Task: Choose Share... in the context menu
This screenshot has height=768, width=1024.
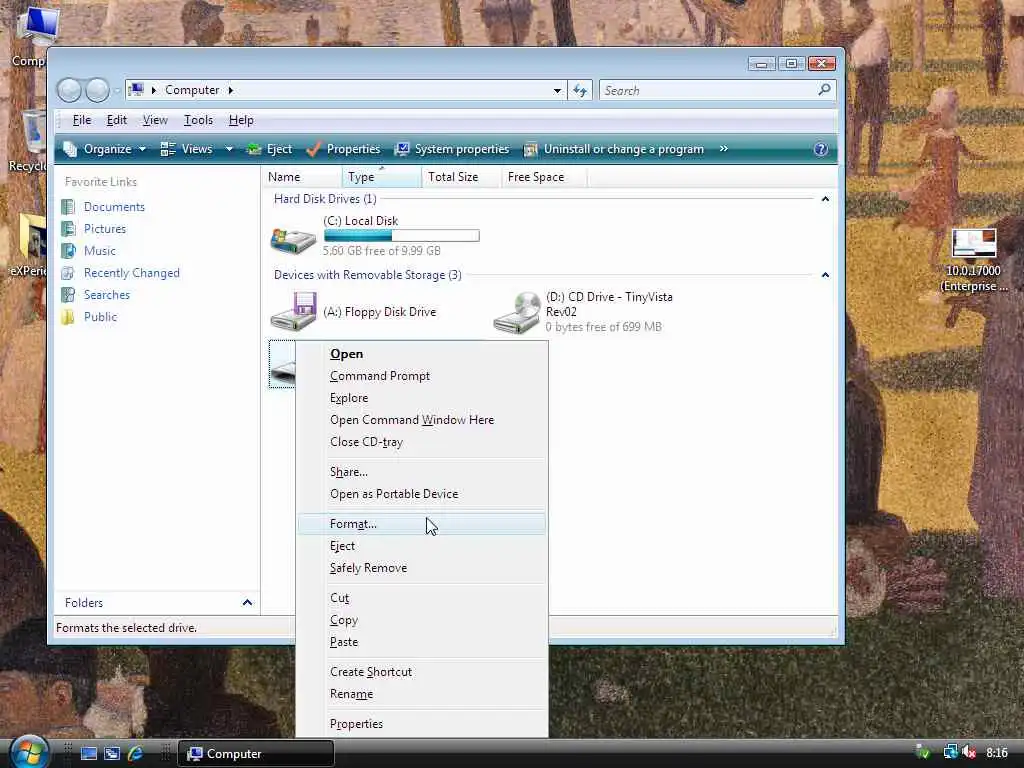Action: [422, 472]
